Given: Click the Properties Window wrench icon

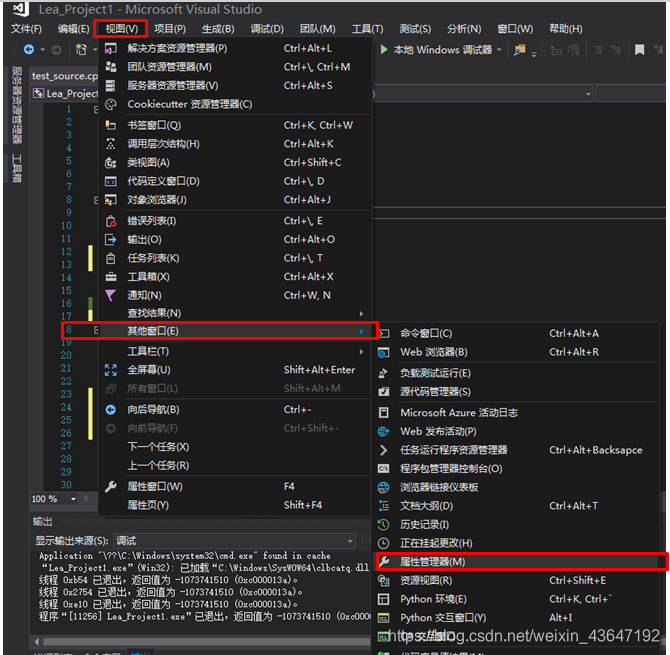Looking at the screenshot, I should 111,486.
